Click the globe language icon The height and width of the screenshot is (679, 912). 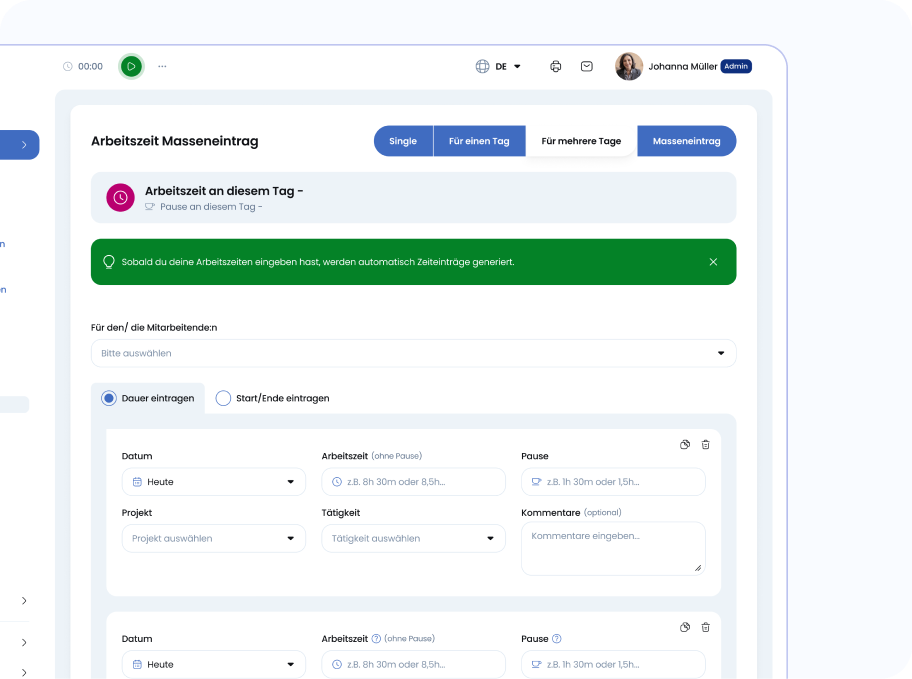482,66
